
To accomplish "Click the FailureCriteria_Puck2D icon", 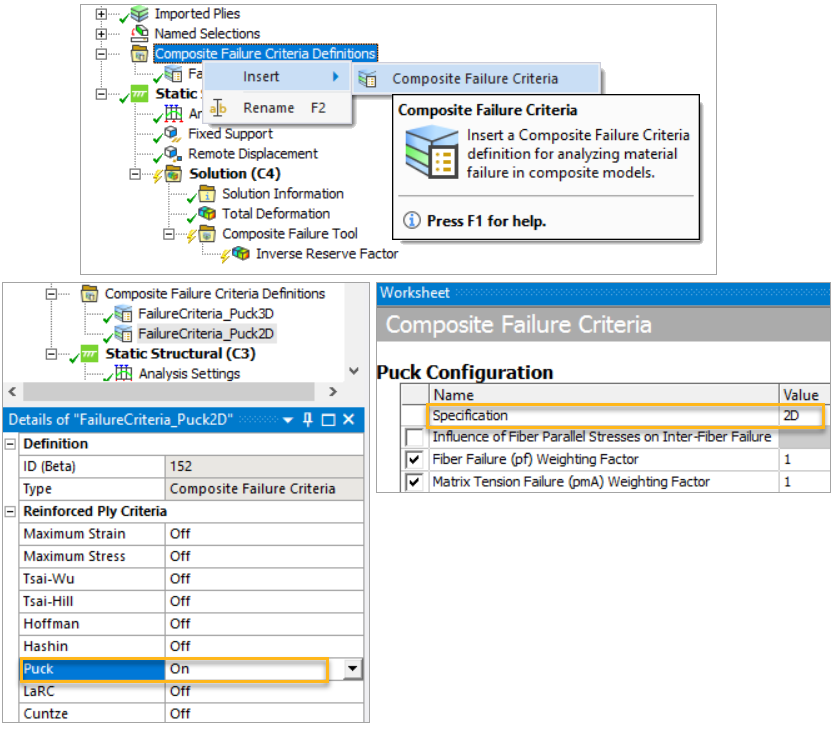I will click(123, 334).
